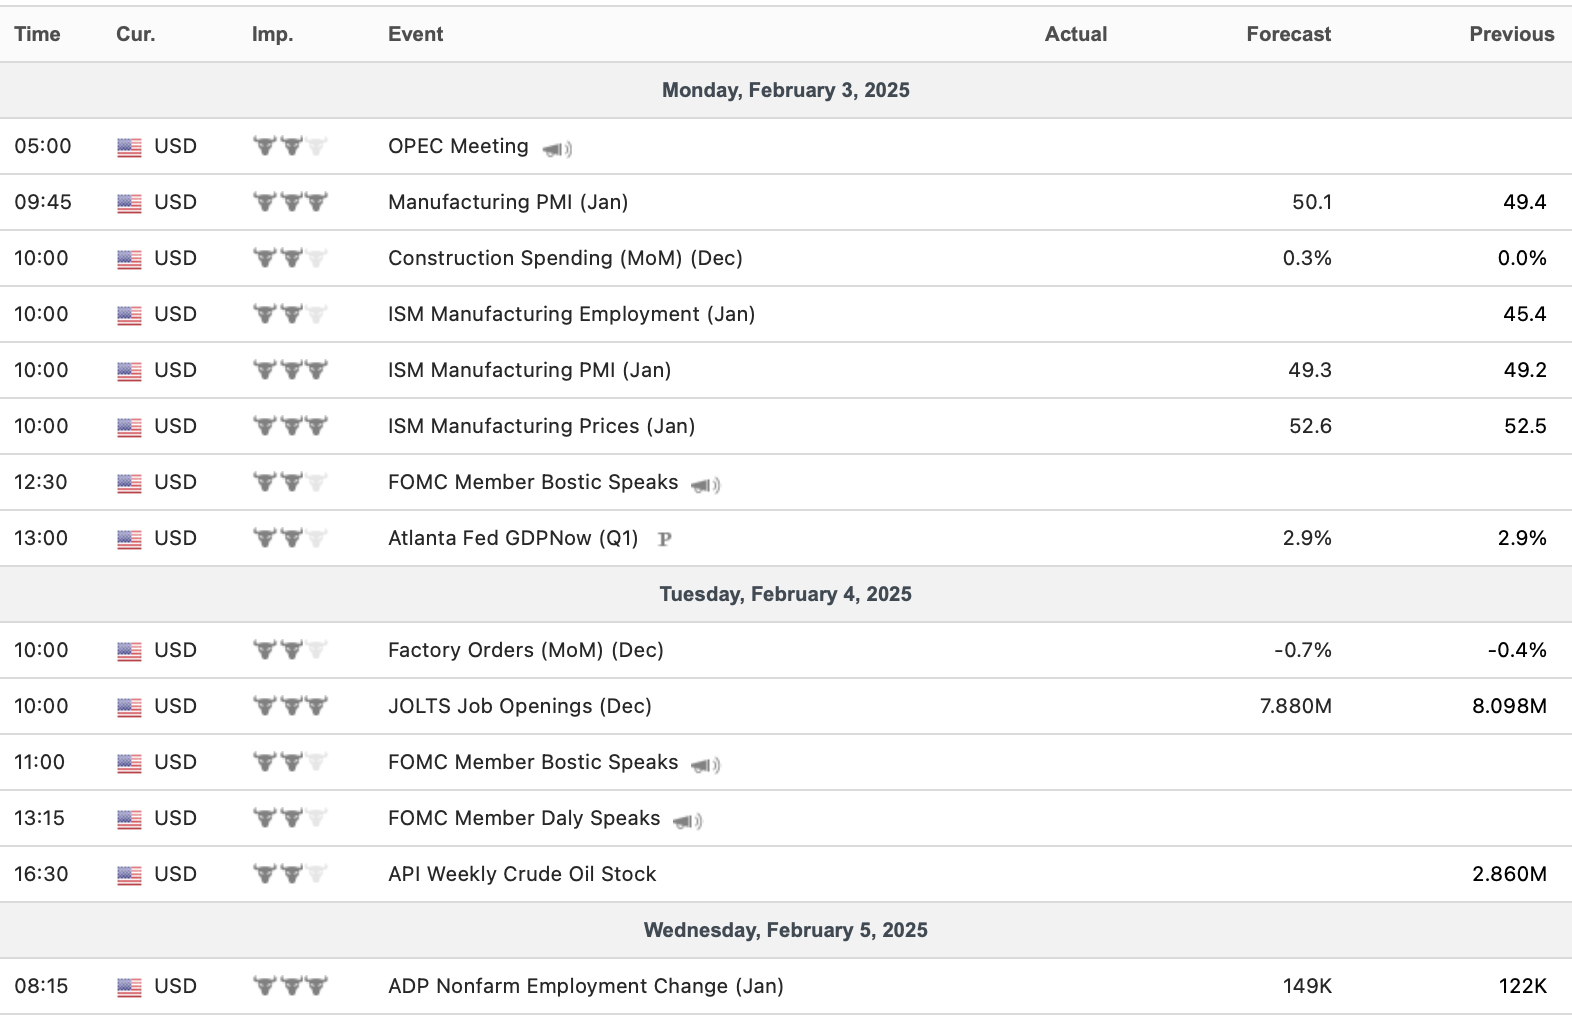Viewport: 1572px width, 1020px height.
Task: Click bull importance icons for Manufacturing PMI
Action: coord(290,202)
